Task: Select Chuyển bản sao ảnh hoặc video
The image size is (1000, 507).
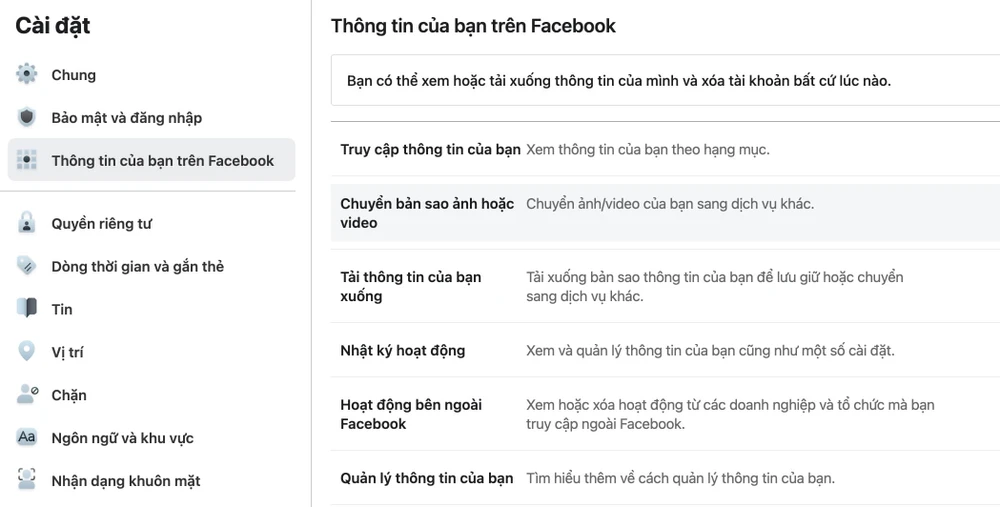Action: tap(427, 213)
